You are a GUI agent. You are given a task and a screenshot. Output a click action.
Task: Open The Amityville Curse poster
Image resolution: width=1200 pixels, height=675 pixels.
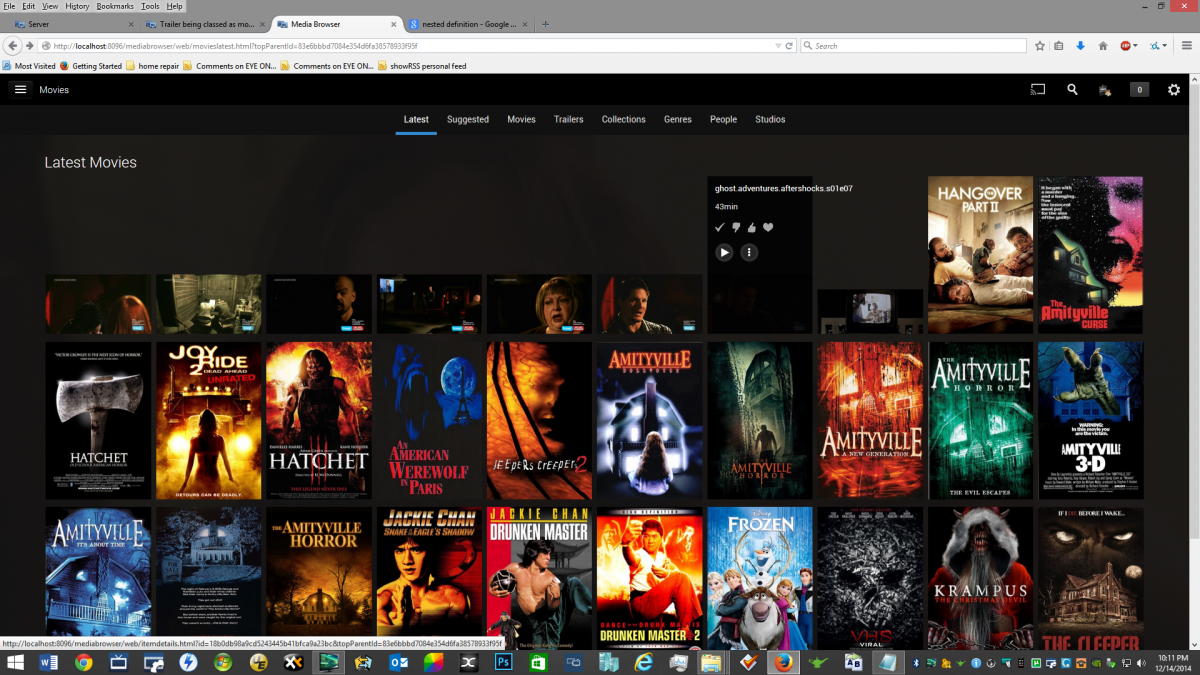point(1090,255)
